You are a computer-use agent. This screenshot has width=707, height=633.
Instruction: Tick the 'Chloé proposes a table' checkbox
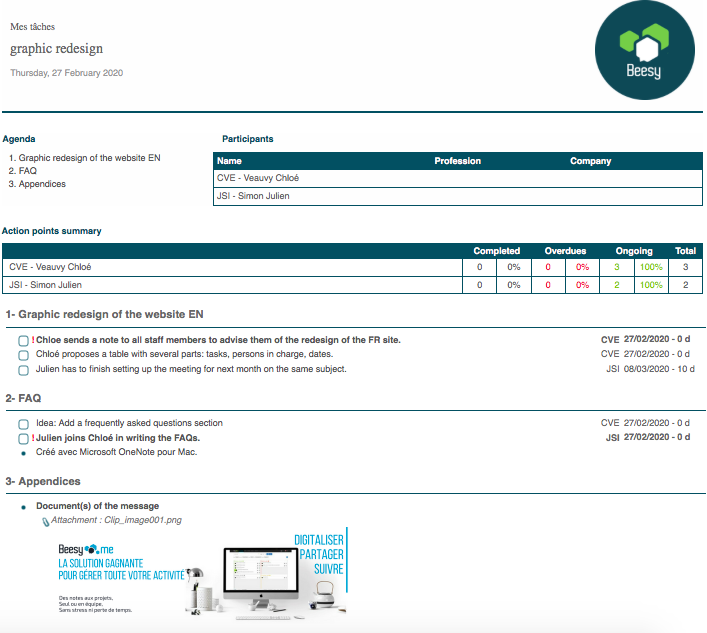pos(23,355)
